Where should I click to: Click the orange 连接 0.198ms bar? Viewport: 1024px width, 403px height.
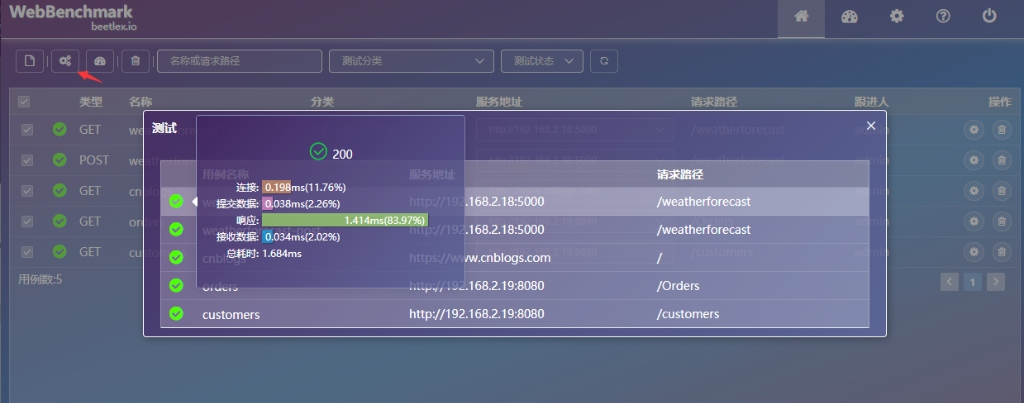coord(276,187)
